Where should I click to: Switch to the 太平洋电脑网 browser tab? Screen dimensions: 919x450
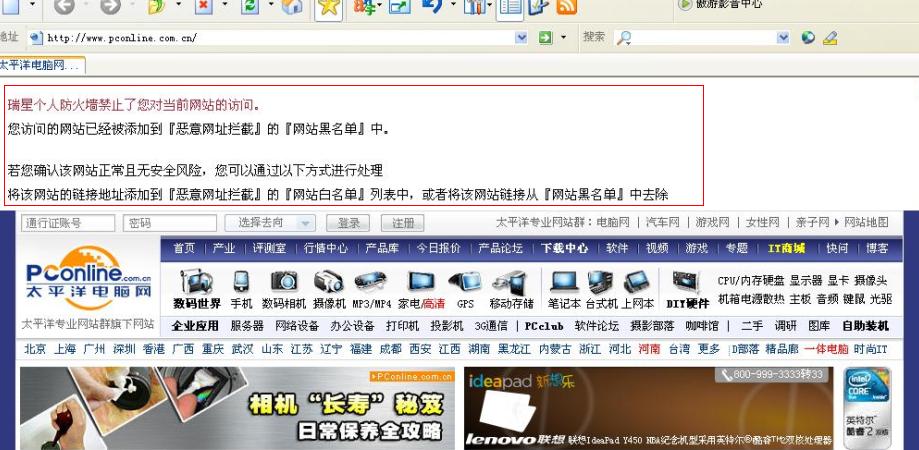[x=41, y=65]
